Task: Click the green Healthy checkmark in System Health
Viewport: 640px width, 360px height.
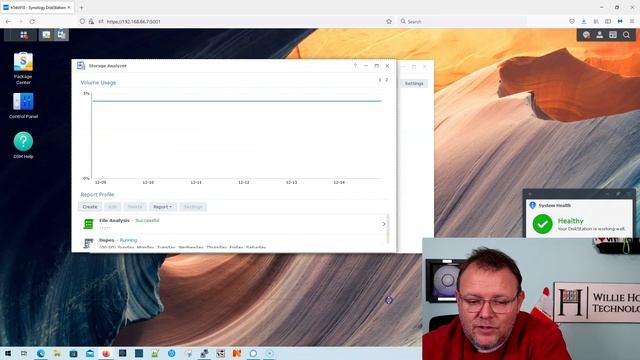Action: coord(542,224)
